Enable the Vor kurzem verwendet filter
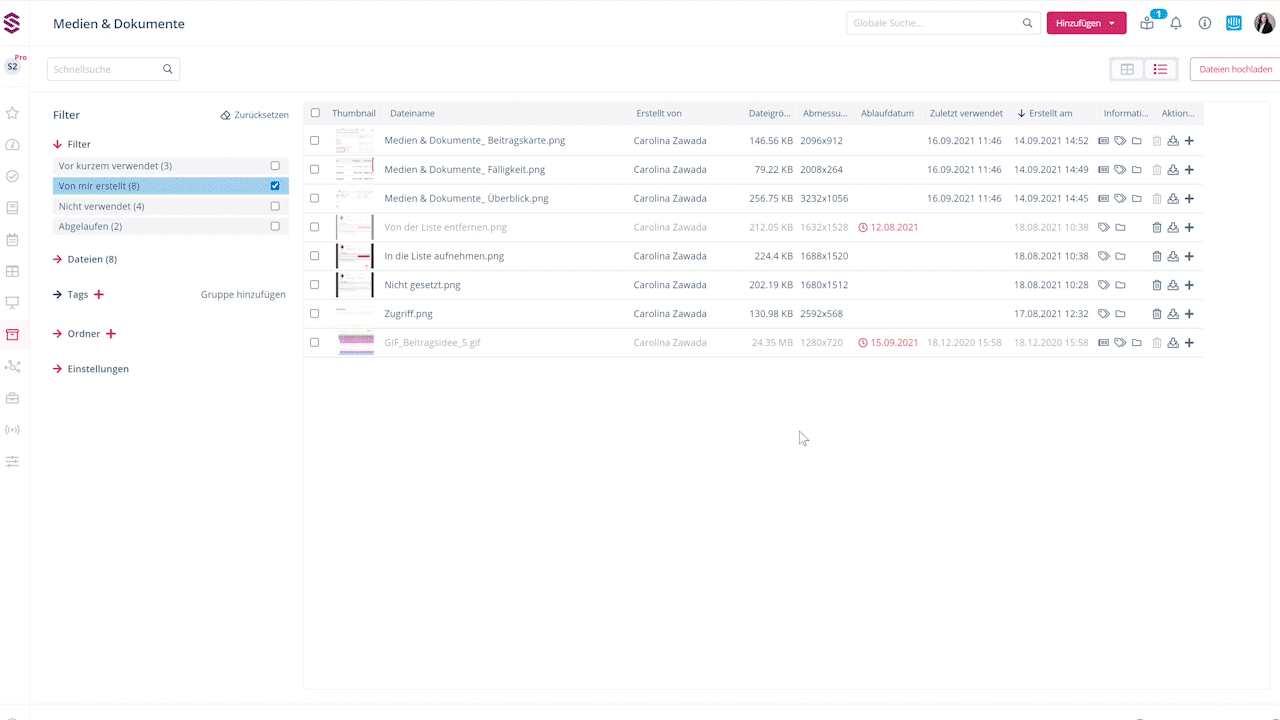Image resolution: width=1280 pixels, height=720 pixels. click(275, 166)
